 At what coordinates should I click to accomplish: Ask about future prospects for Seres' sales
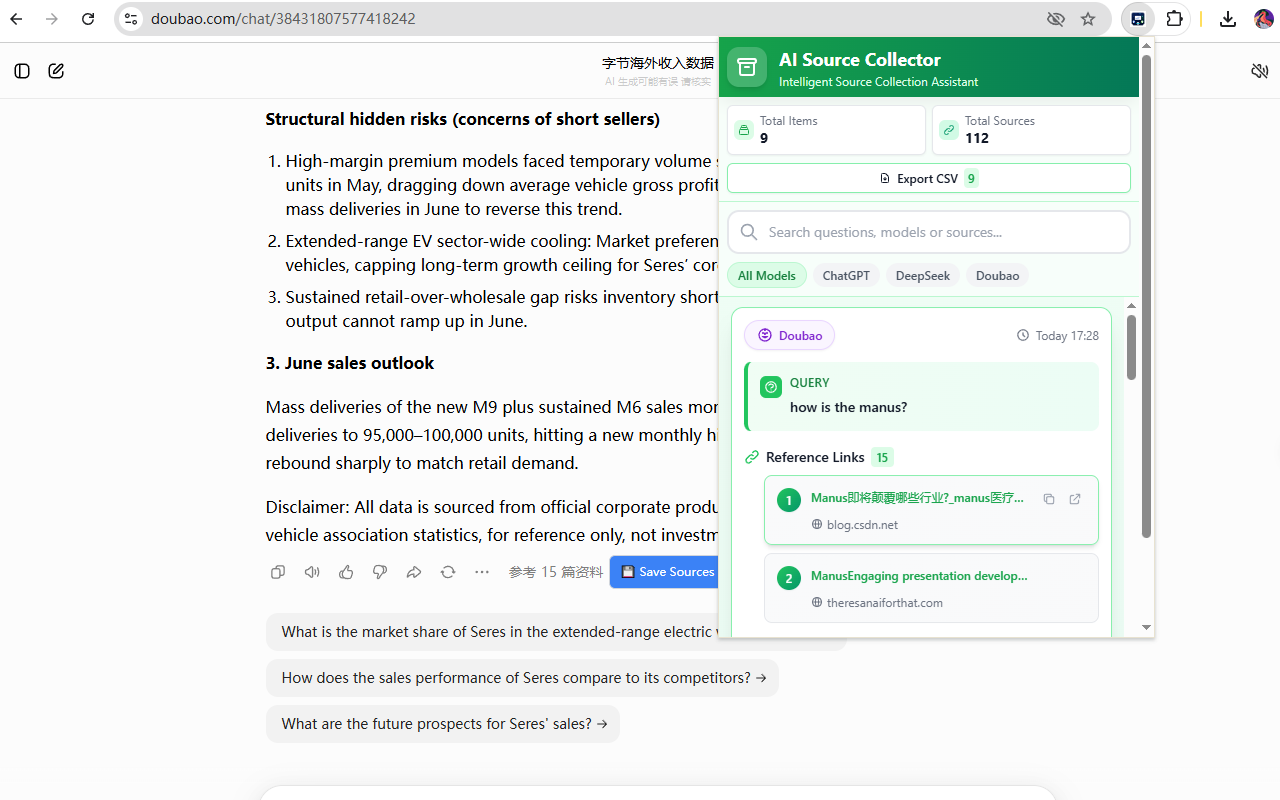pos(443,724)
